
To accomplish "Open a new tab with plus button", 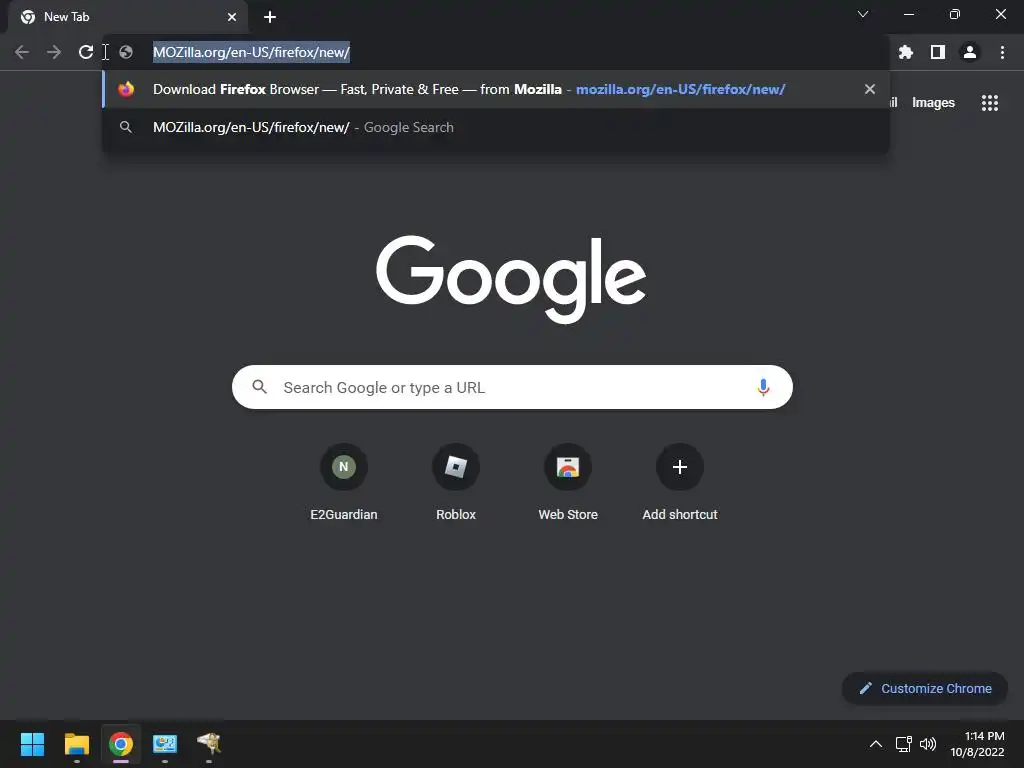I will (270, 17).
